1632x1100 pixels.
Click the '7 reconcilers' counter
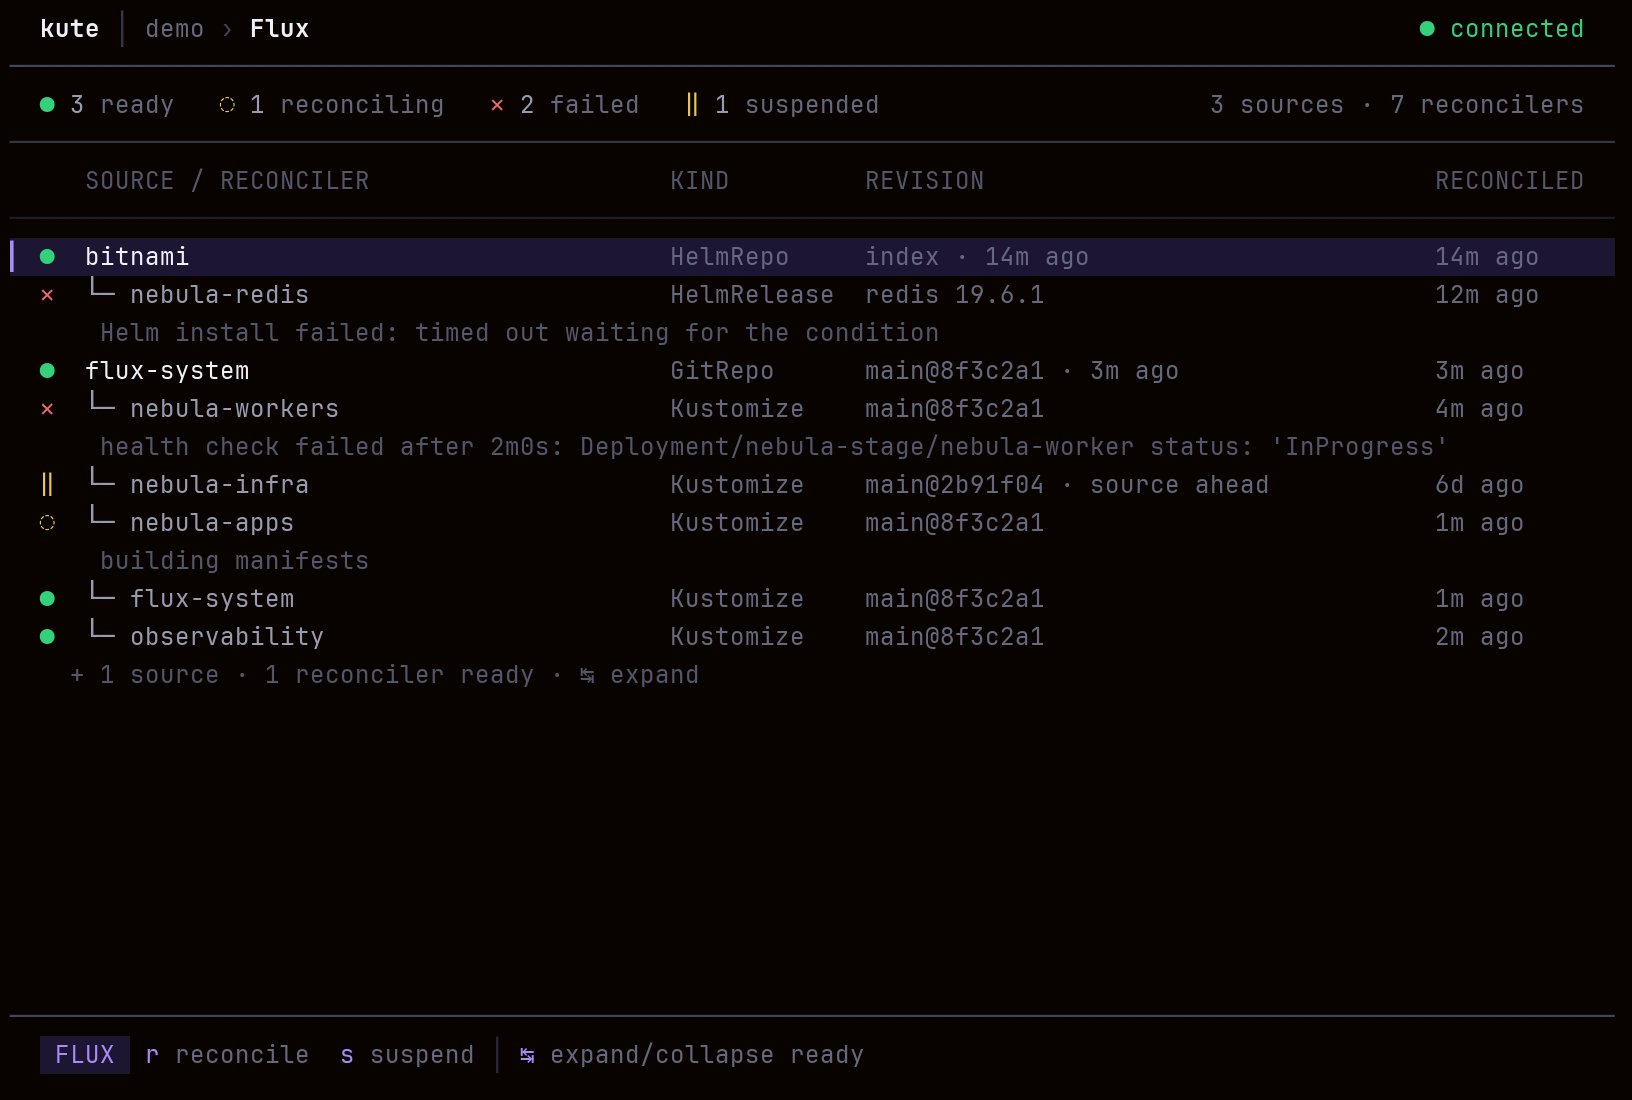click(x=1487, y=105)
